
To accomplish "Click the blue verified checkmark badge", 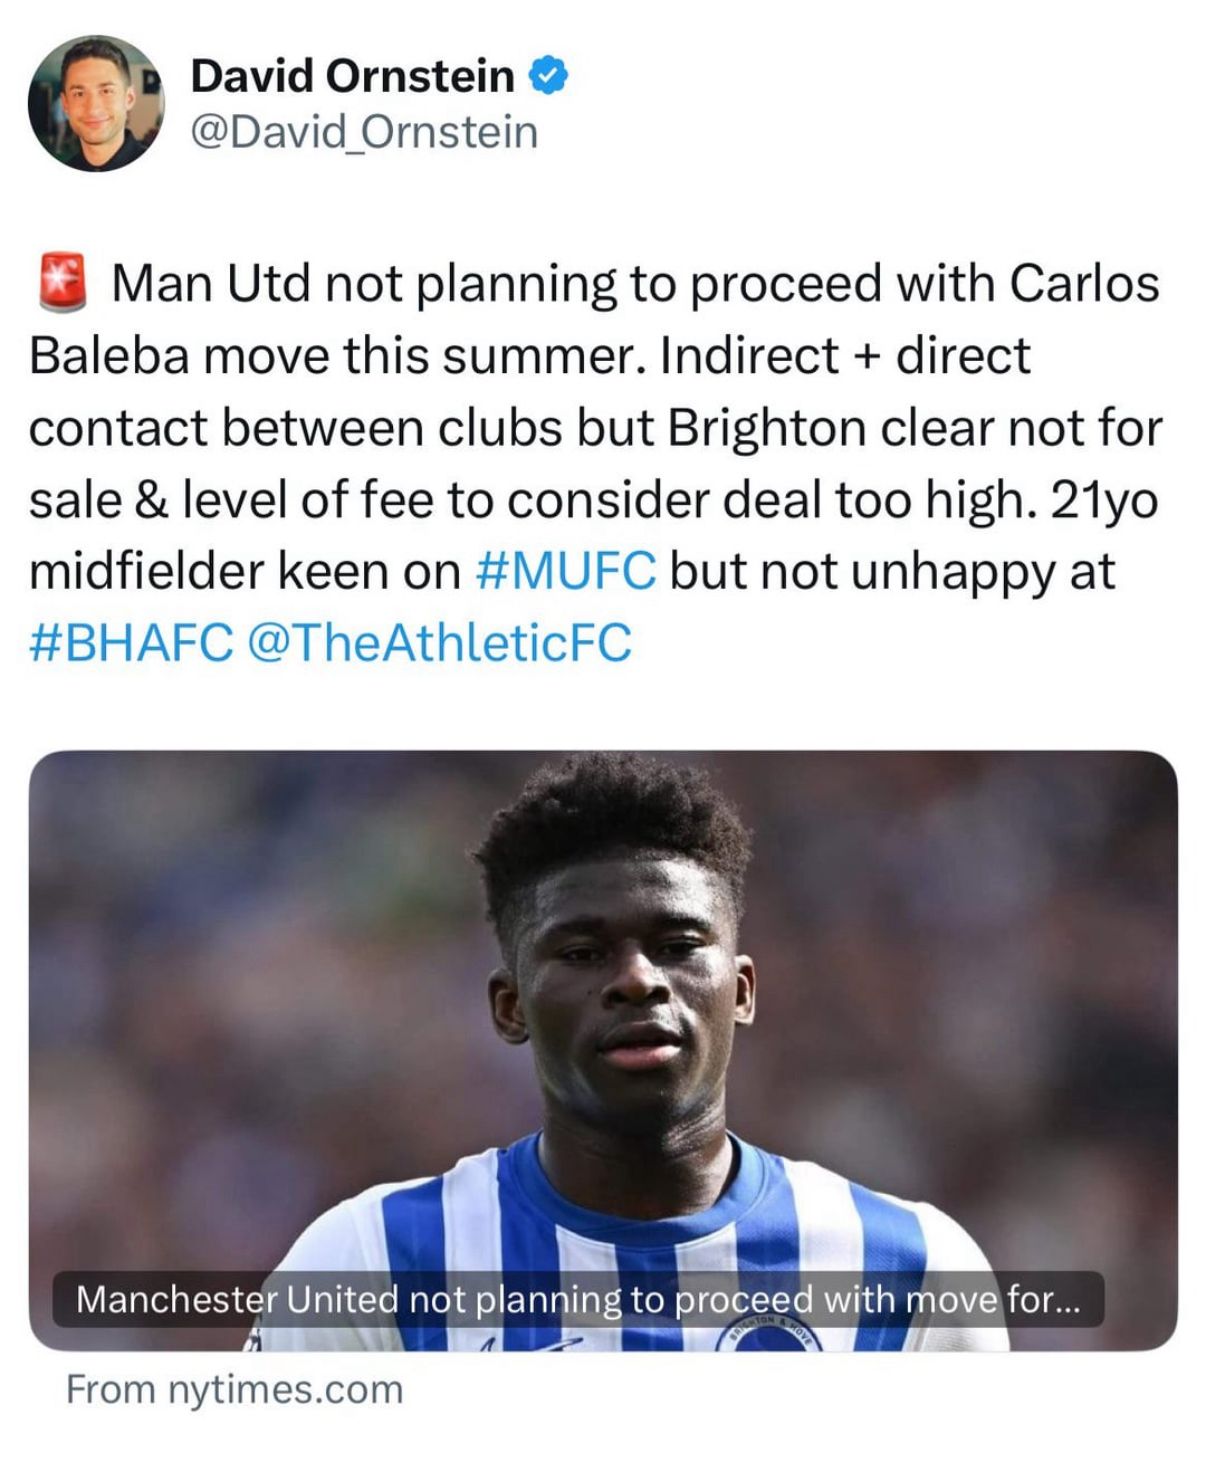I will pyautogui.click(x=548, y=76).
